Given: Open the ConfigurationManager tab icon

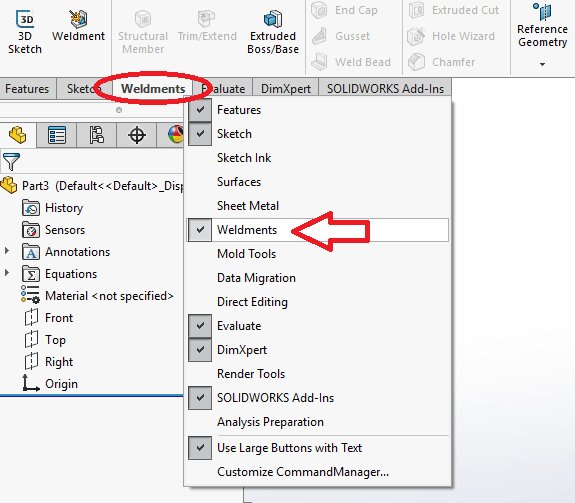Looking at the screenshot, I should [x=97, y=135].
